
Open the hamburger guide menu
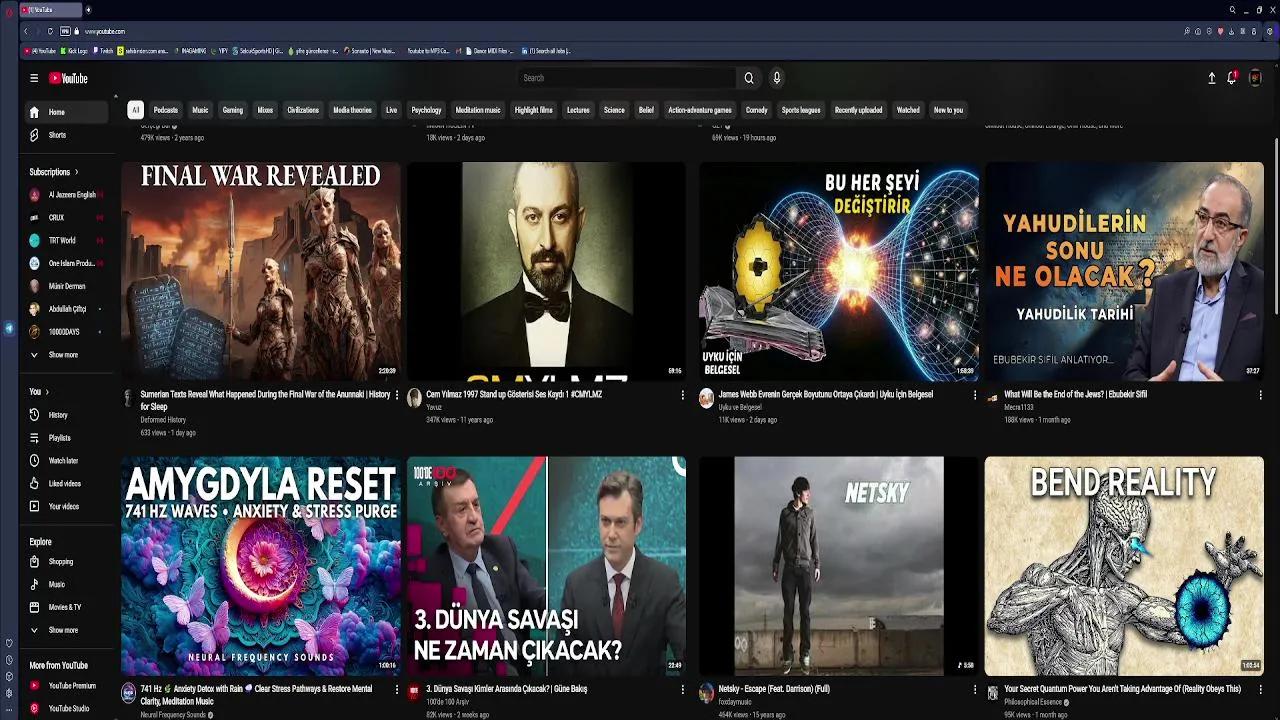33,78
